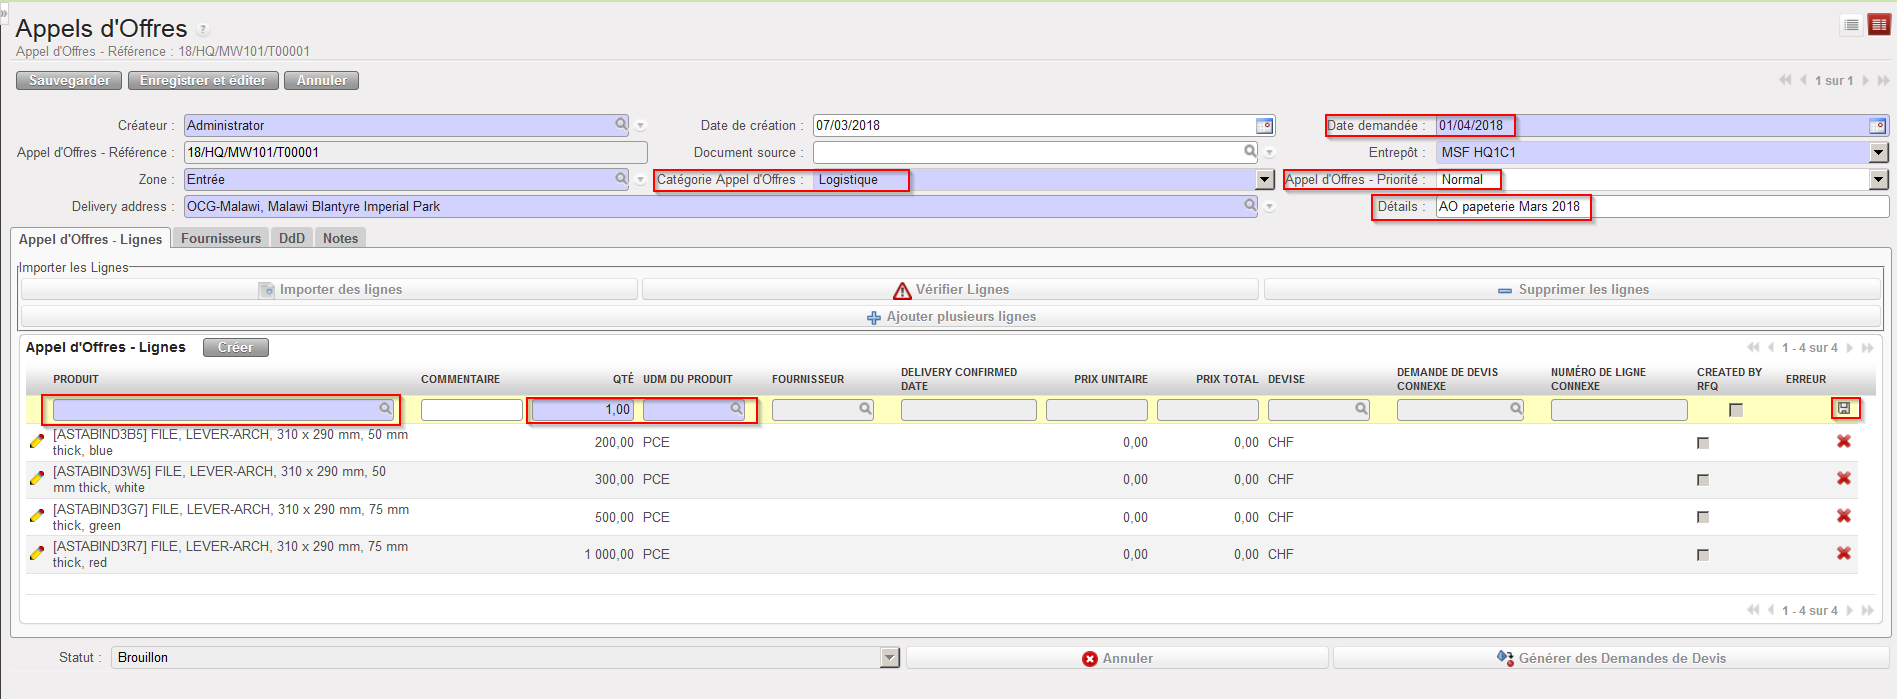Open the Date demandée calendar picker
Image resolution: width=1897 pixels, height=699 pixels.
[1877, 126]
